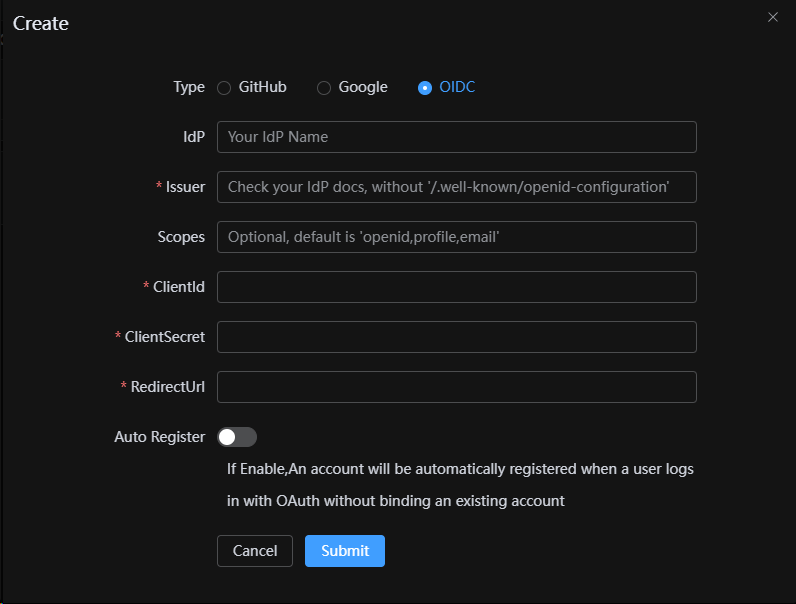Click the IdP text label

pyautogui.click(x=194, y=137)
